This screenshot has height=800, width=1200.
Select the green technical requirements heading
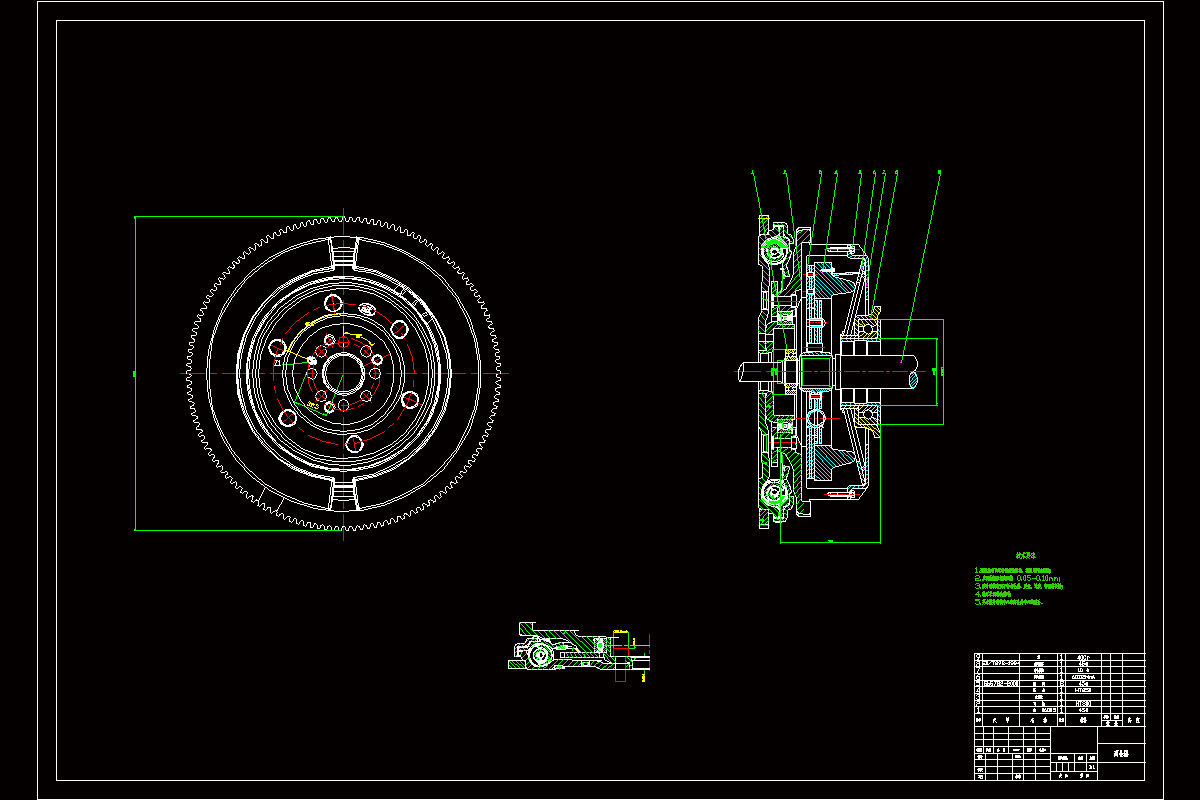tap(1027, 555)
